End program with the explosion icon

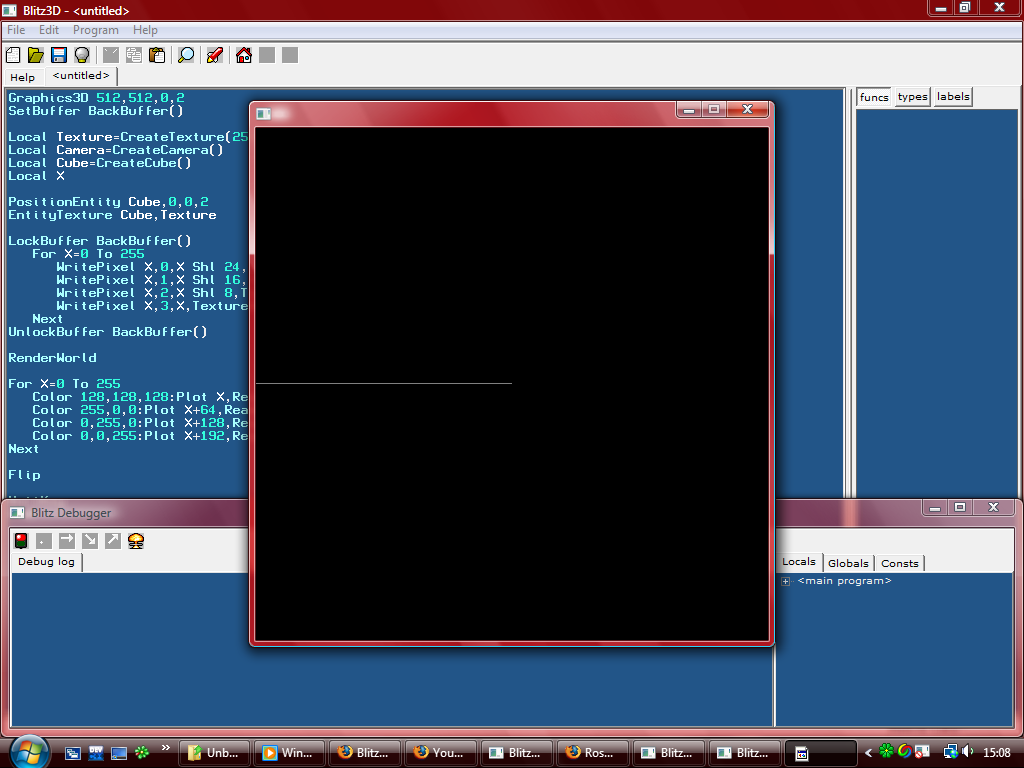pos(136,541)
